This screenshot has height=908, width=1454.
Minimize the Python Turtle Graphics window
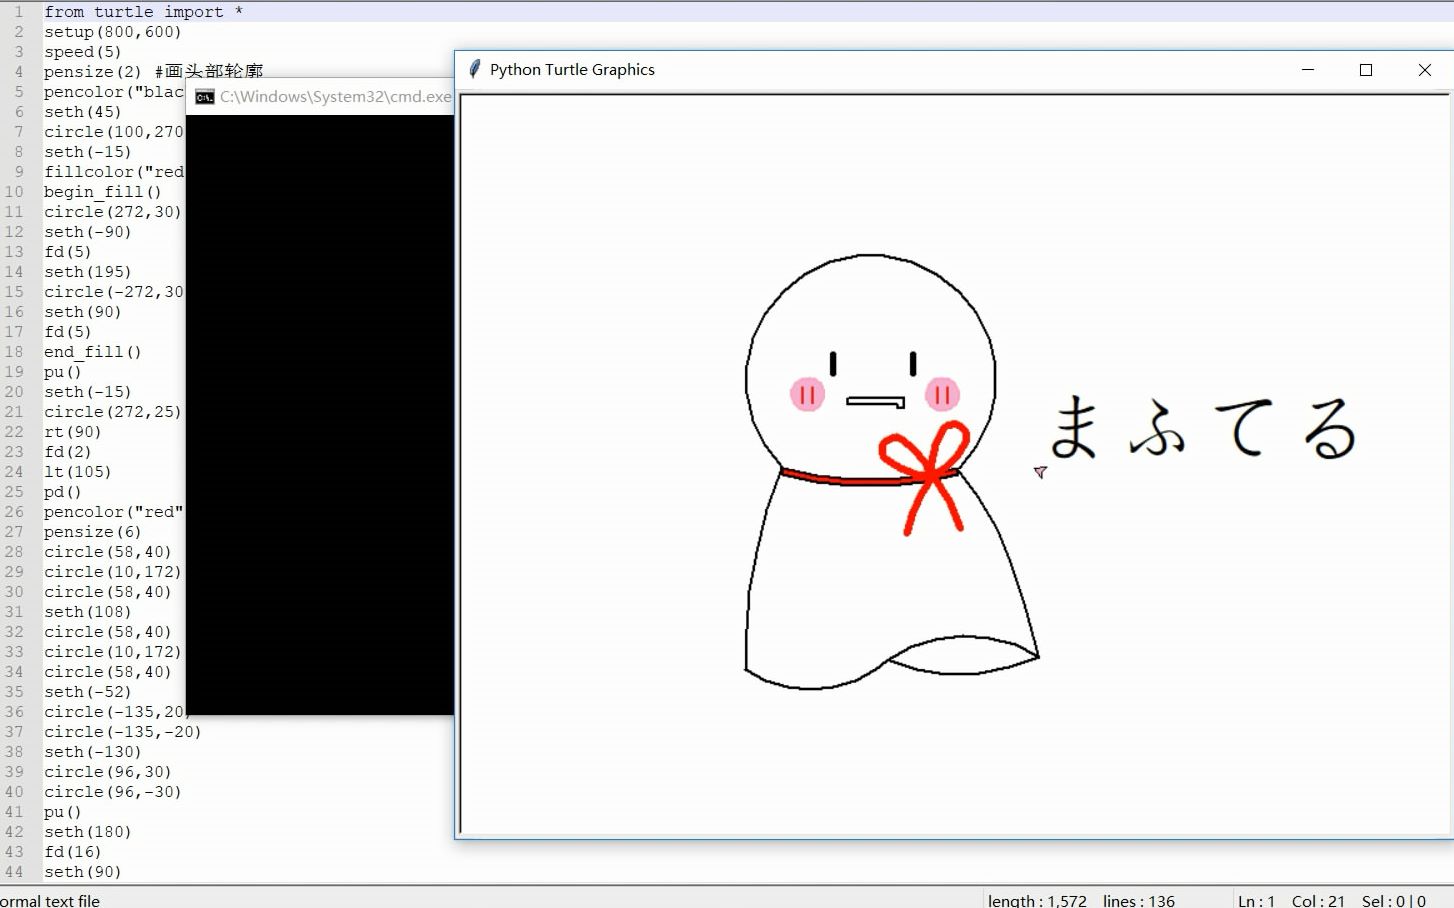coord(1307,70)
